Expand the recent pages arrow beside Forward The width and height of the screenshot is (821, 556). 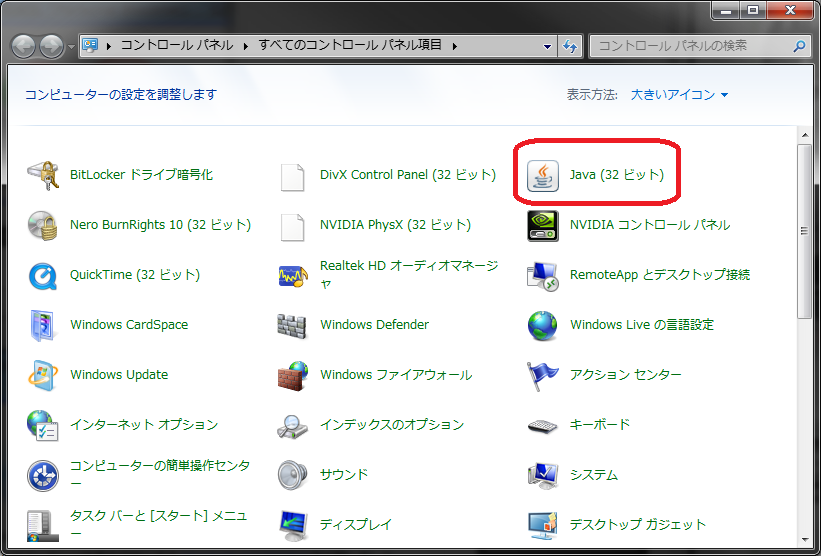[71, 46]
